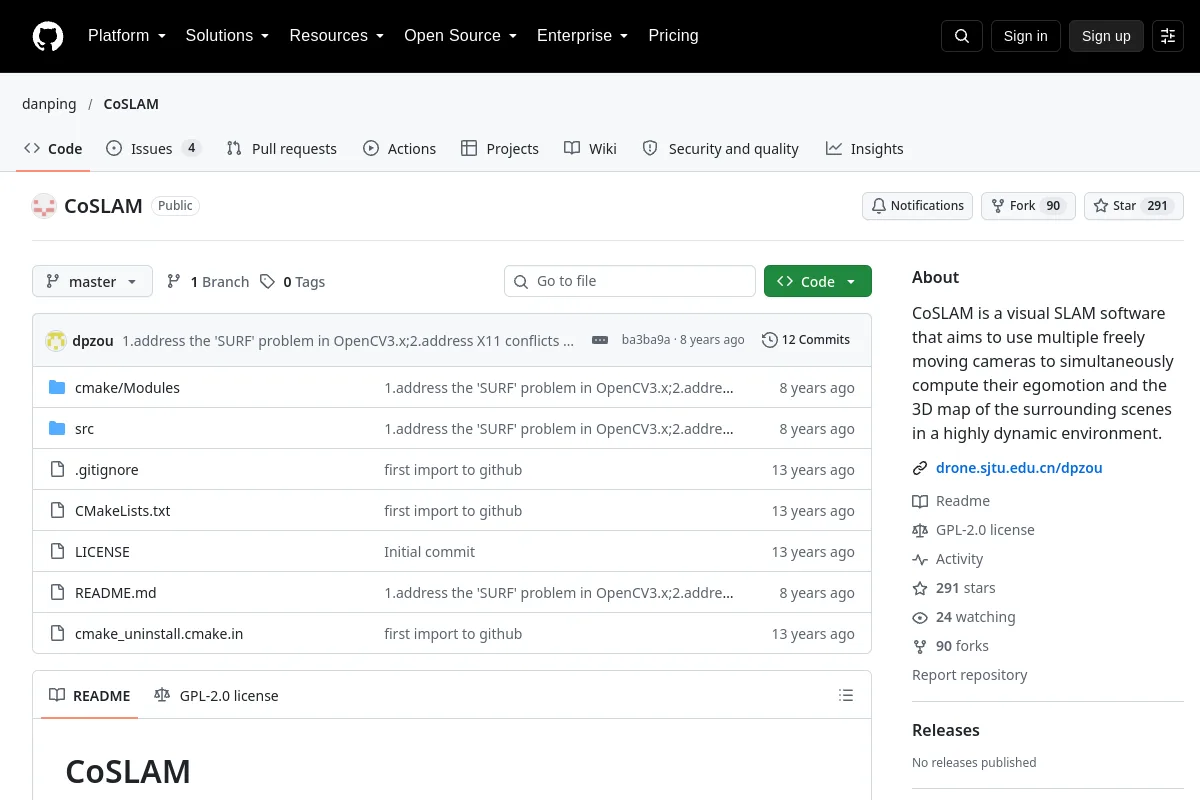Click the Sign up button

coord(1106,36)
